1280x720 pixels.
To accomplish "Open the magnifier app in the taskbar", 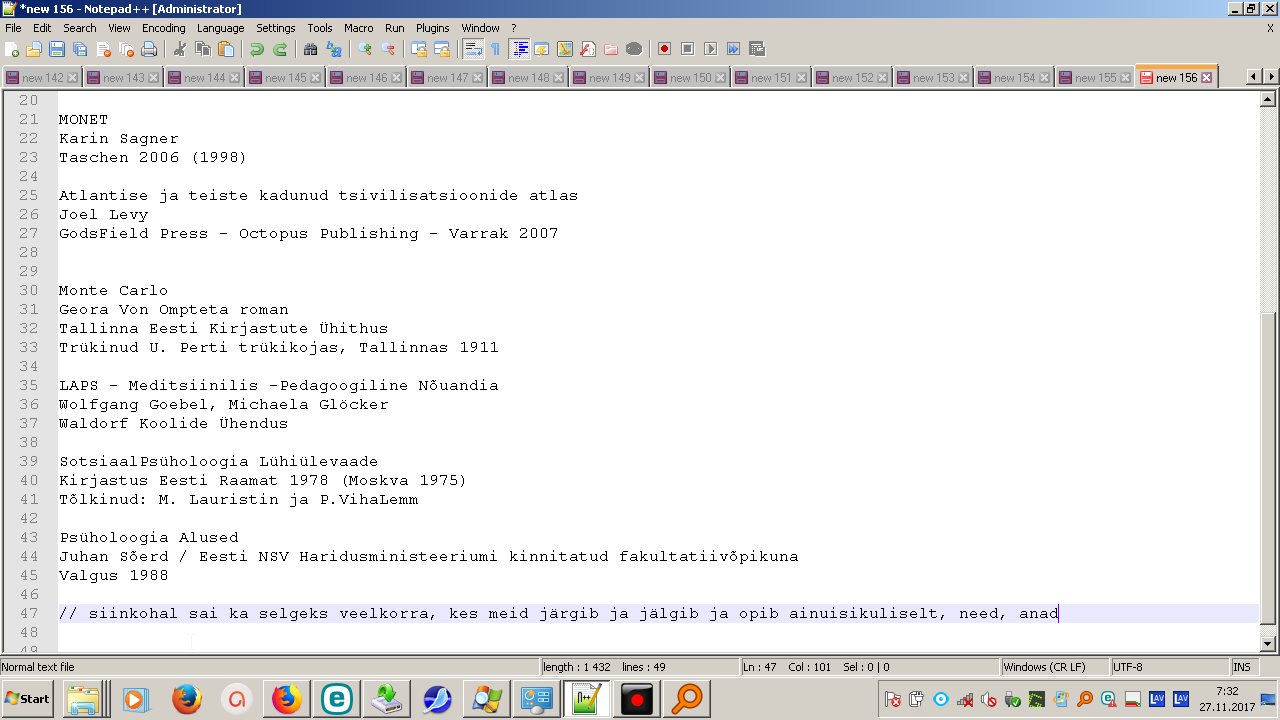I will [688, 699].
